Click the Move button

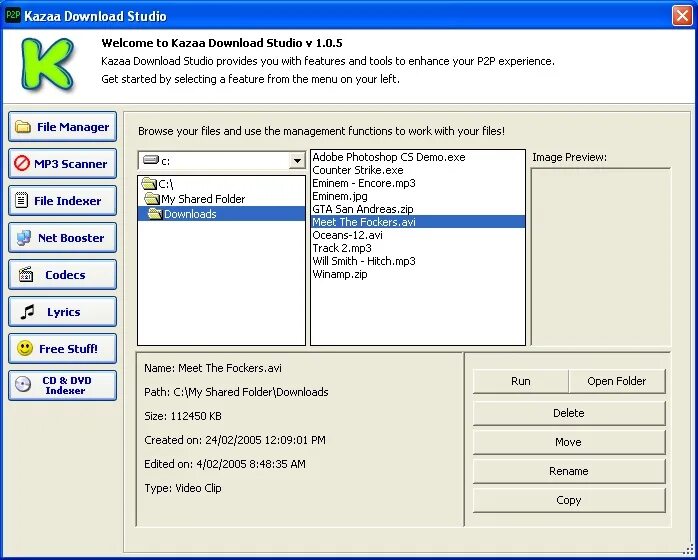[569, 442]
